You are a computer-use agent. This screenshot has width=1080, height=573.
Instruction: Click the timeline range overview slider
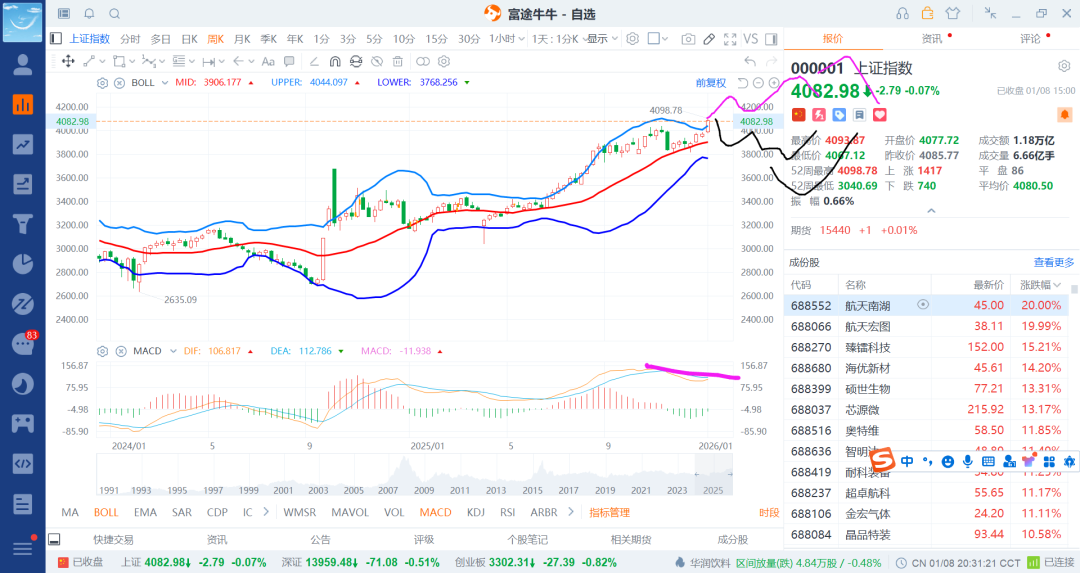pos(713,475)
